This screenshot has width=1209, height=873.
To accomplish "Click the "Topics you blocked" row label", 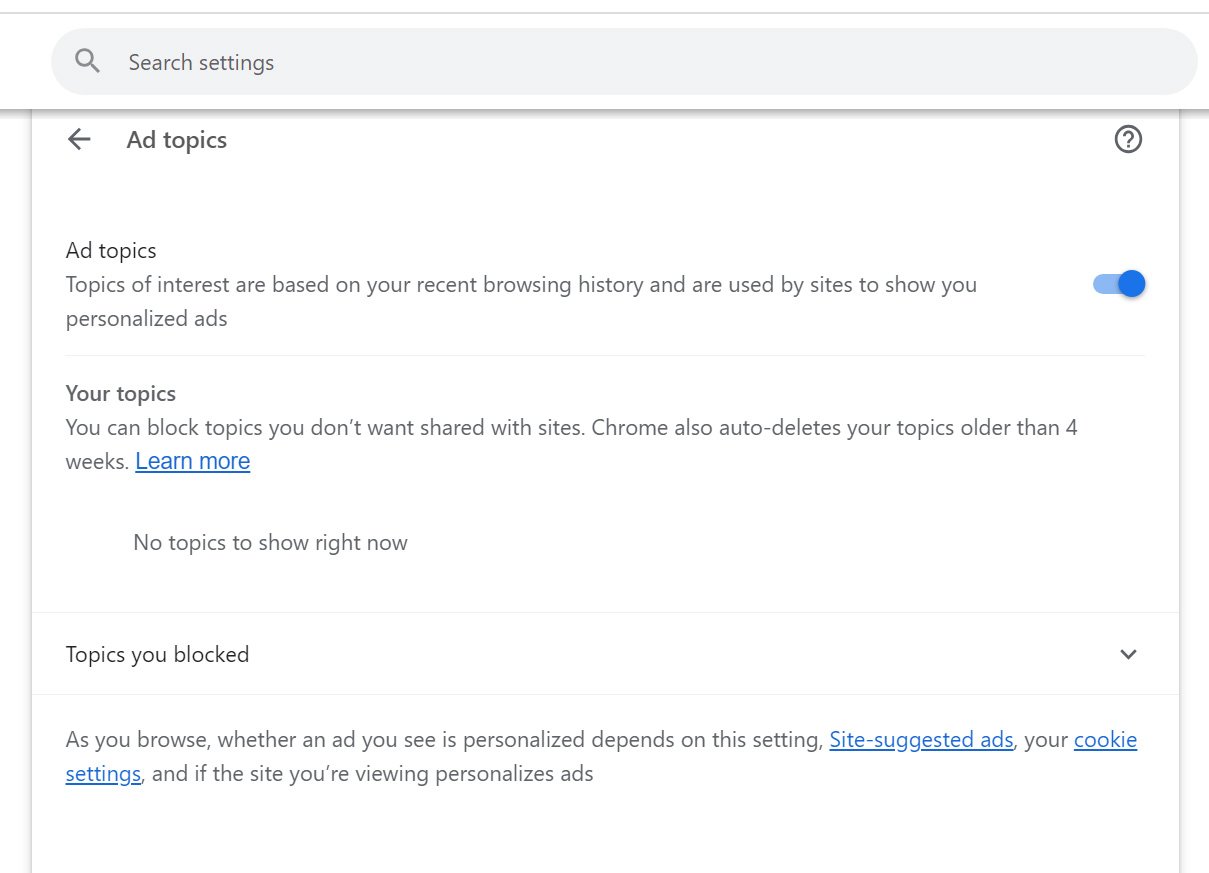I will [x=157, y=655].
